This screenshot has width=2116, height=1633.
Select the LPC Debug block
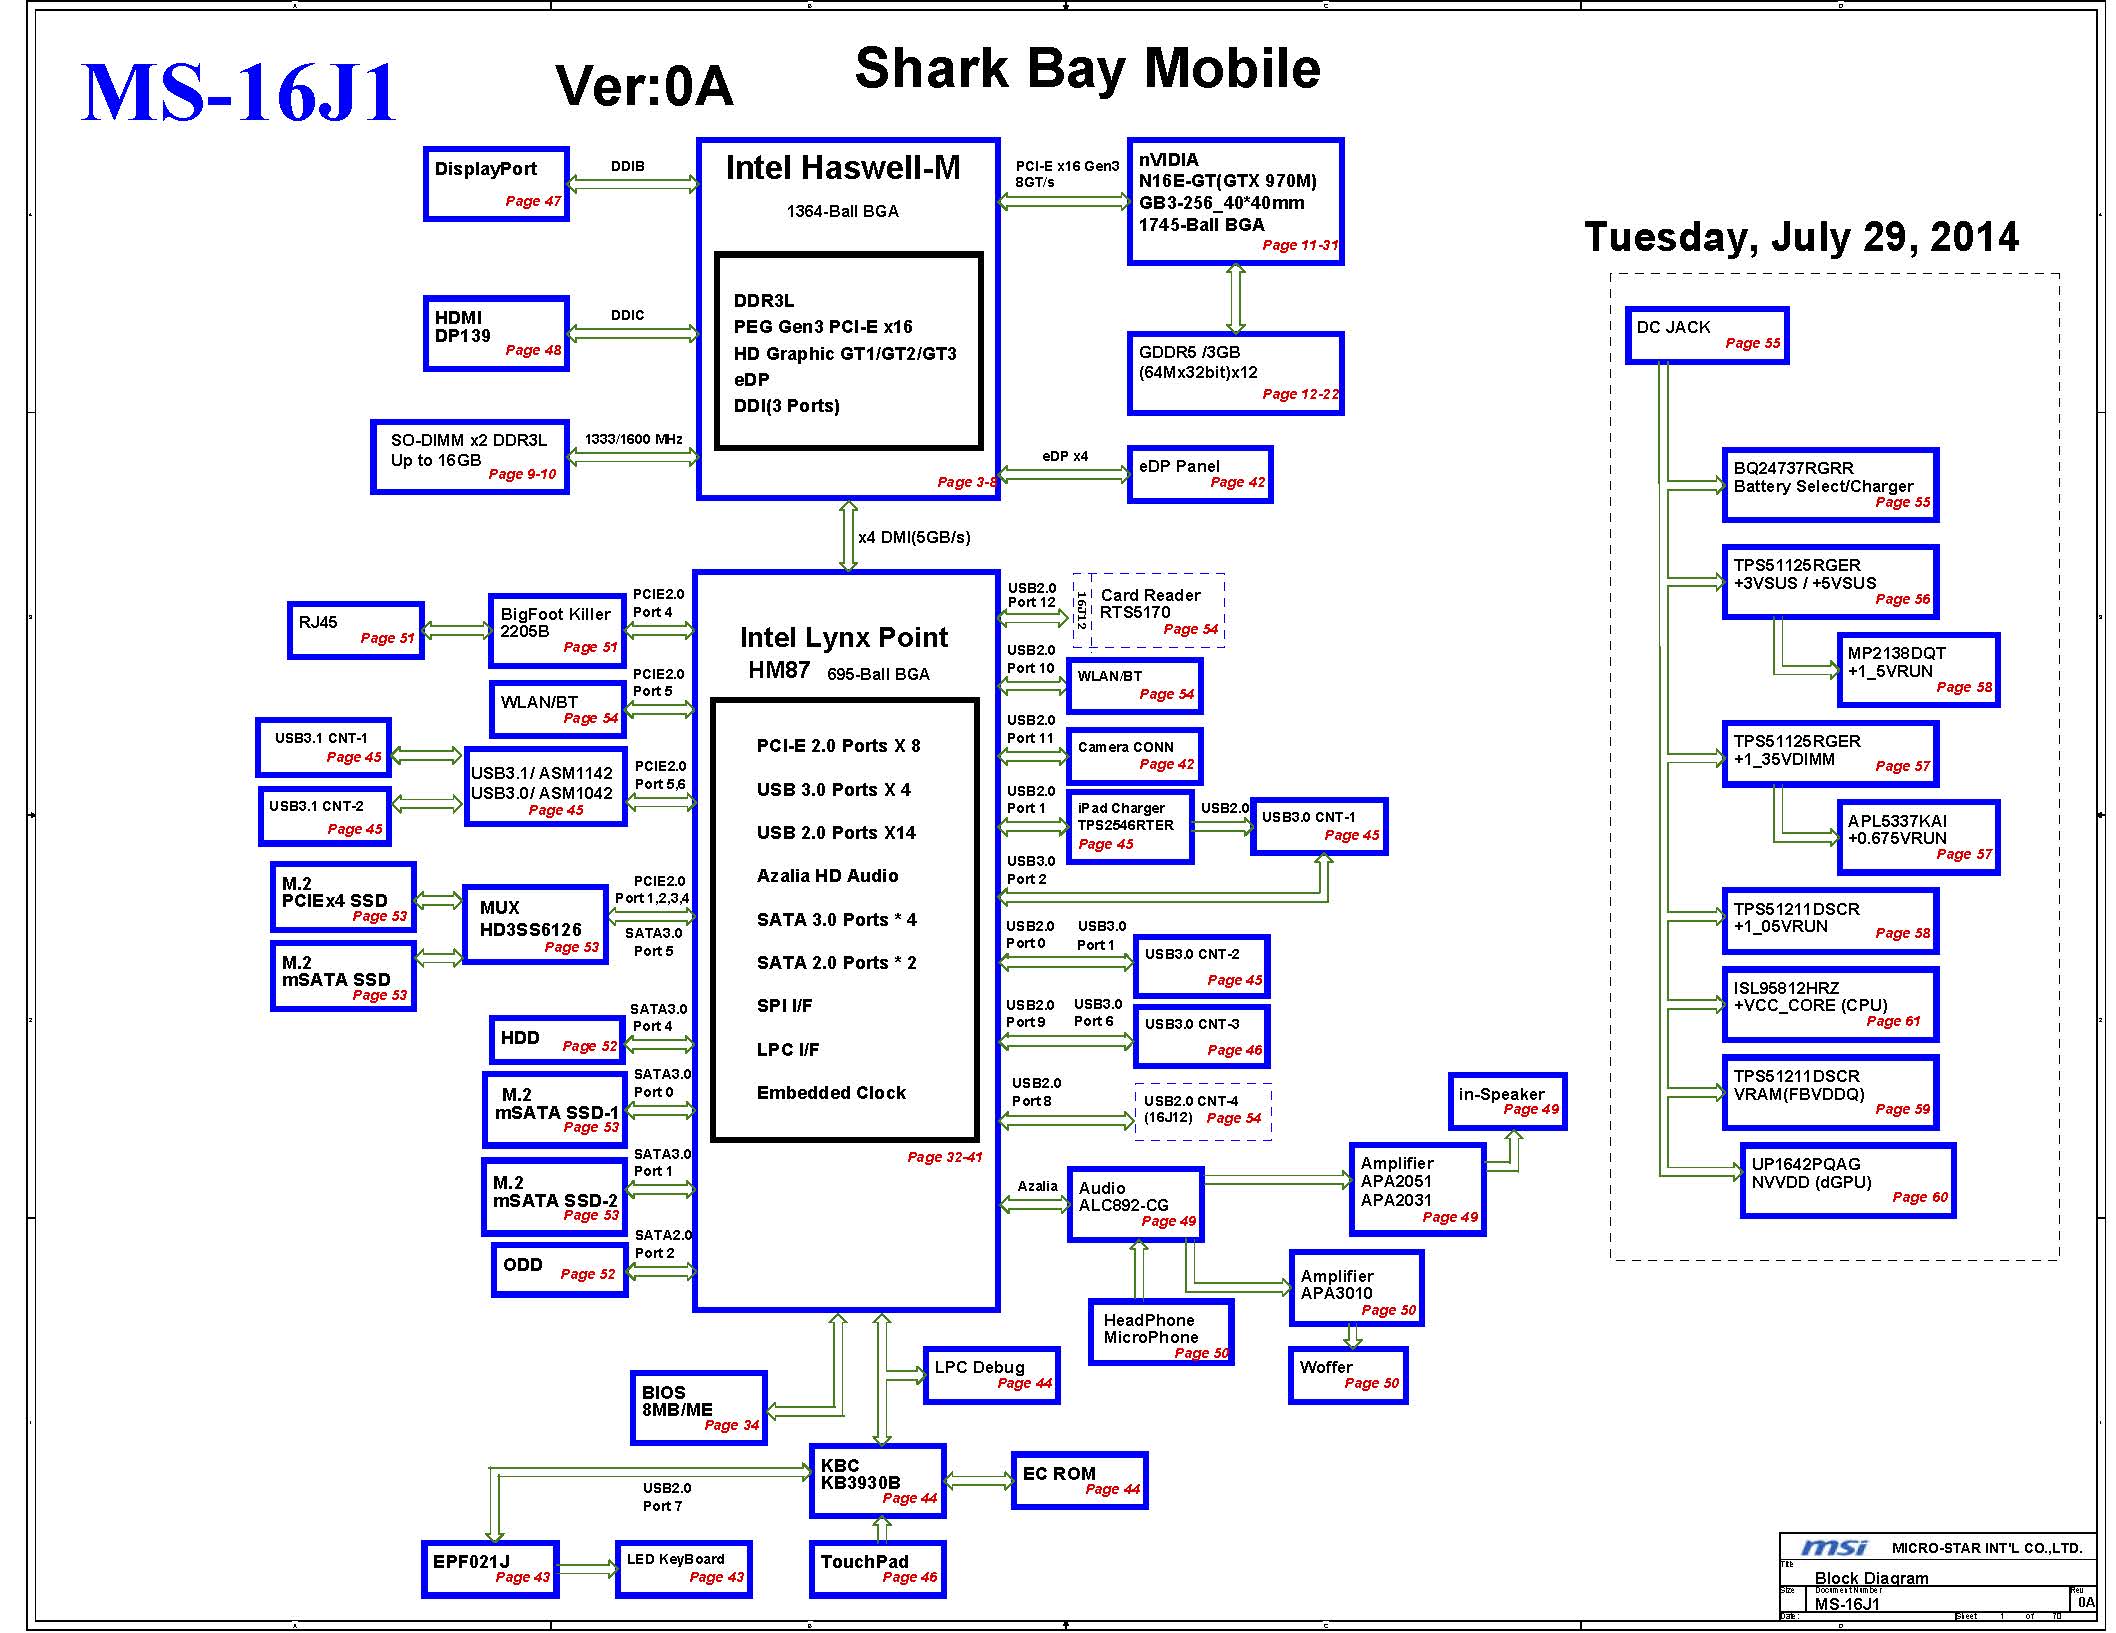[991, 1375]
